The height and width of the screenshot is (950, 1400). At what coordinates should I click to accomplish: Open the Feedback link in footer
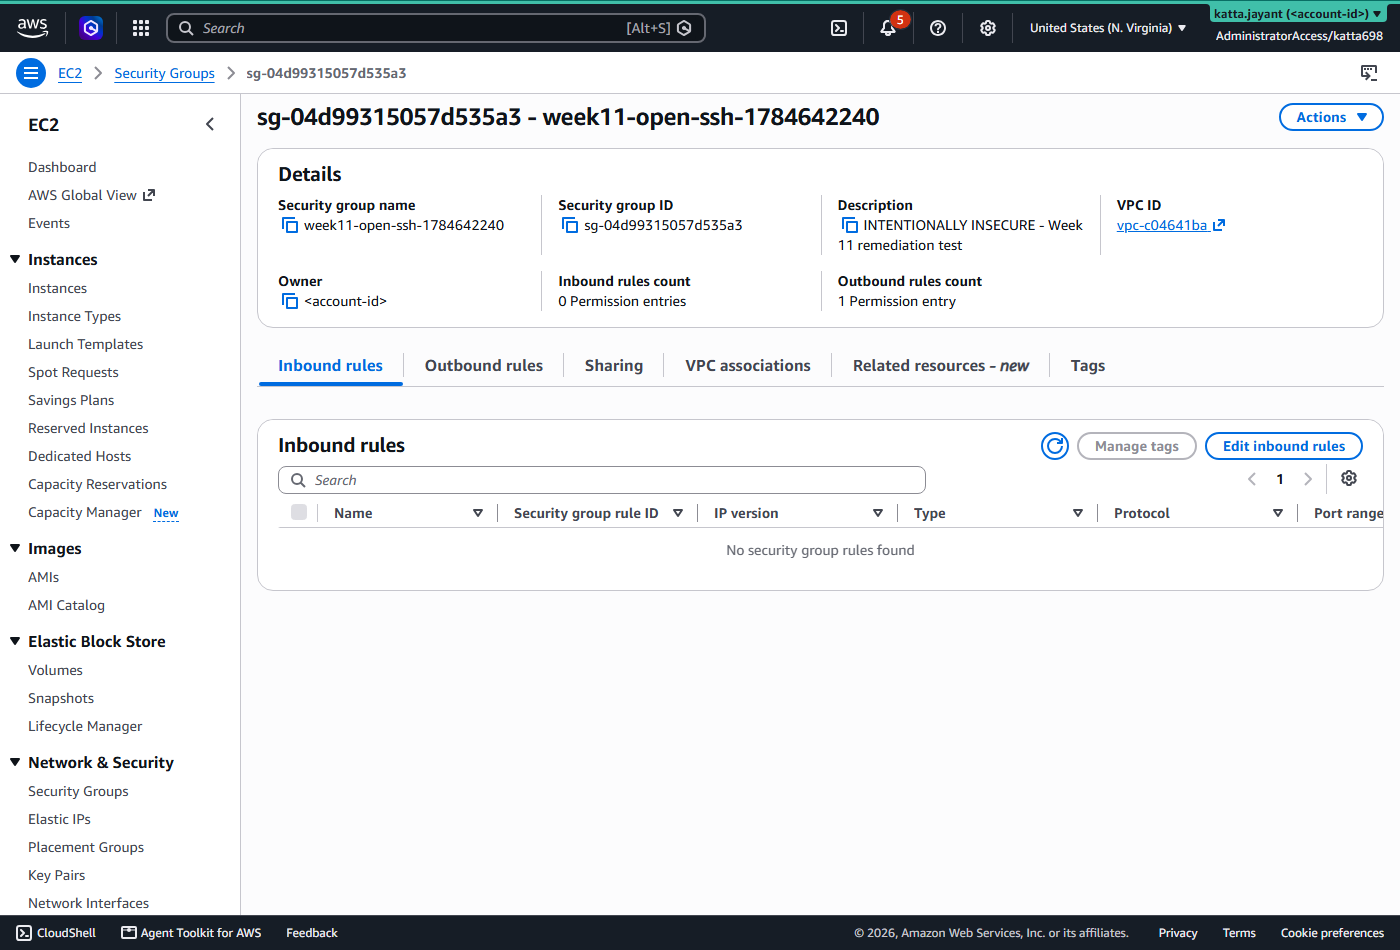pyautogui.click(x=312, y=933)
